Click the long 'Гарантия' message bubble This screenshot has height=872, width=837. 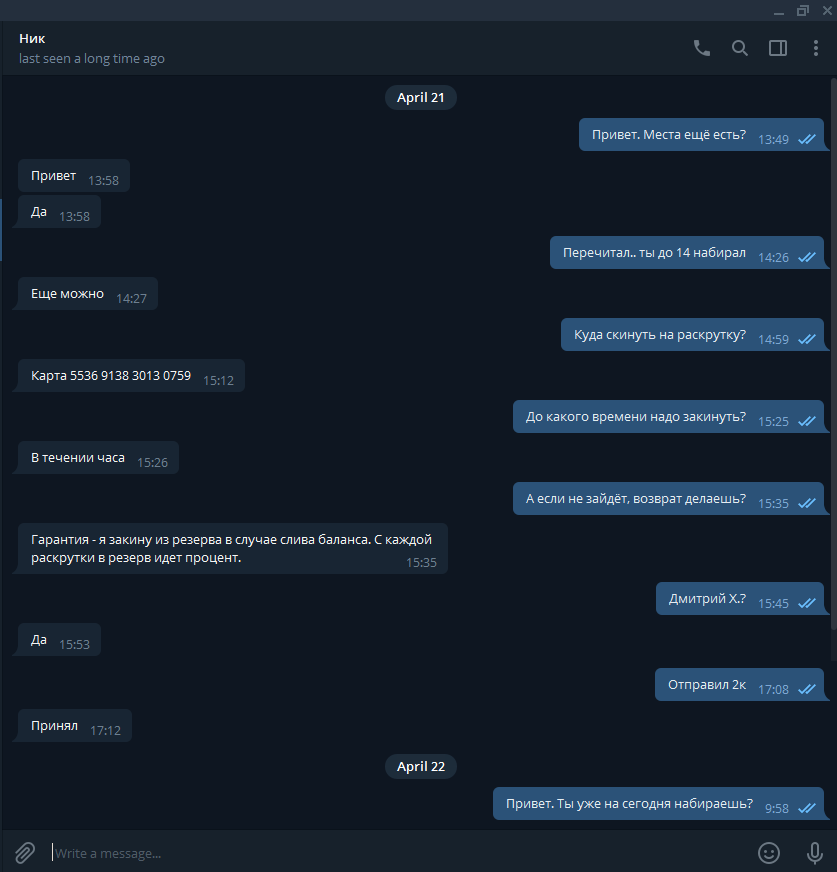232,548
